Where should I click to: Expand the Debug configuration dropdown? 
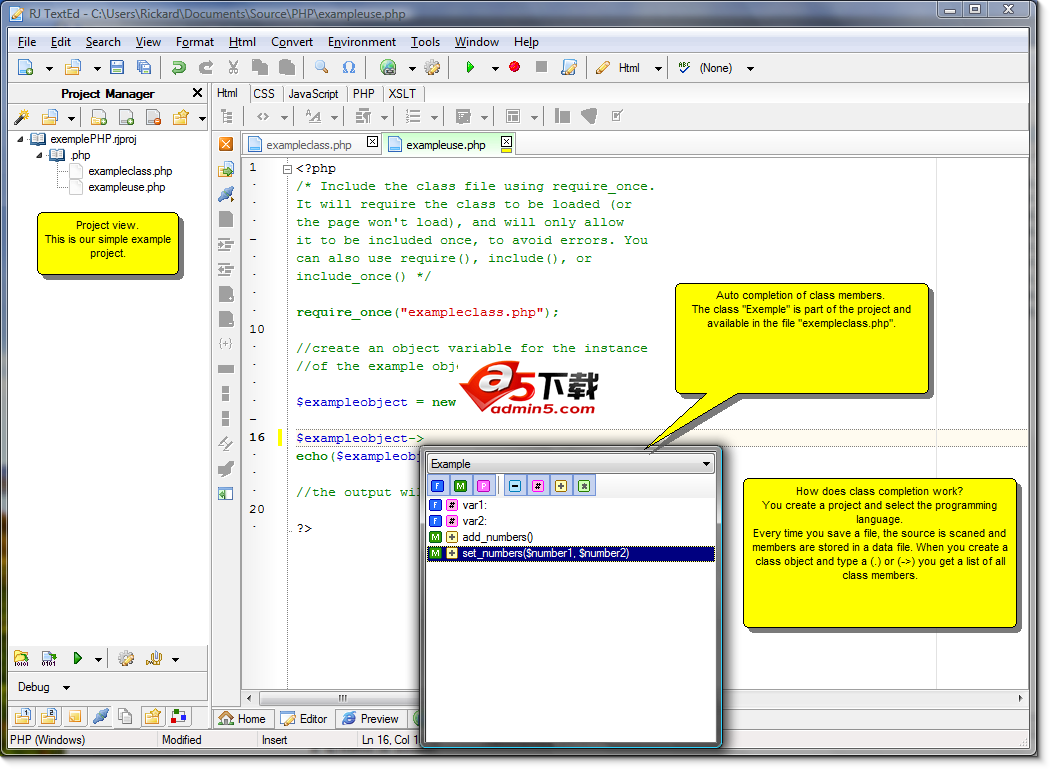[66, 688]
